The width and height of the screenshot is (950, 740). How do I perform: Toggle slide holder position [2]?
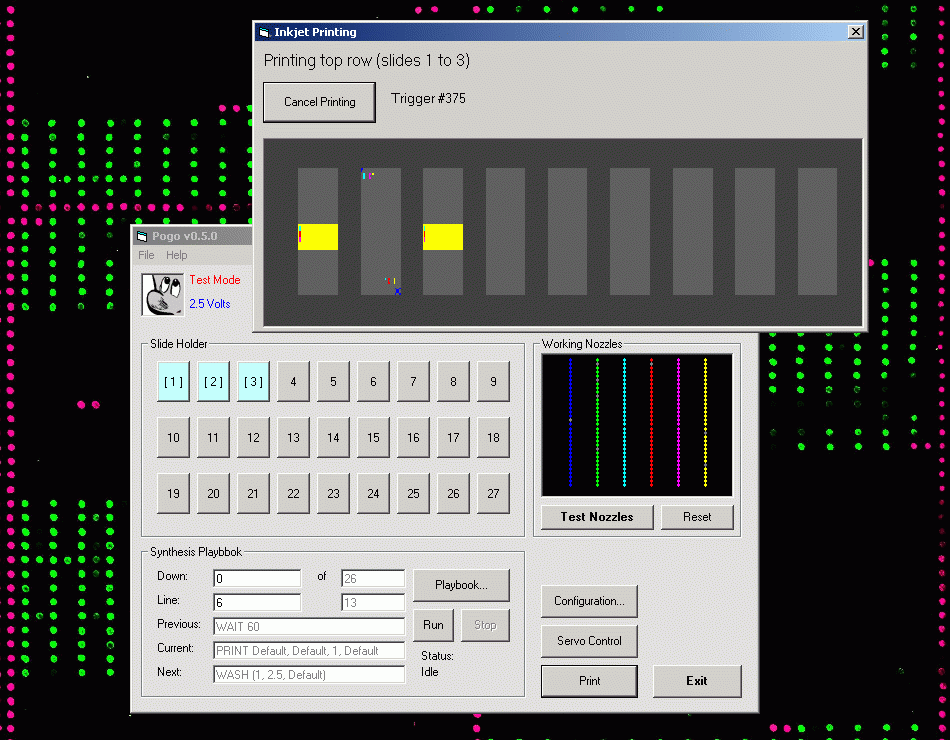click(x=213, y=382)
